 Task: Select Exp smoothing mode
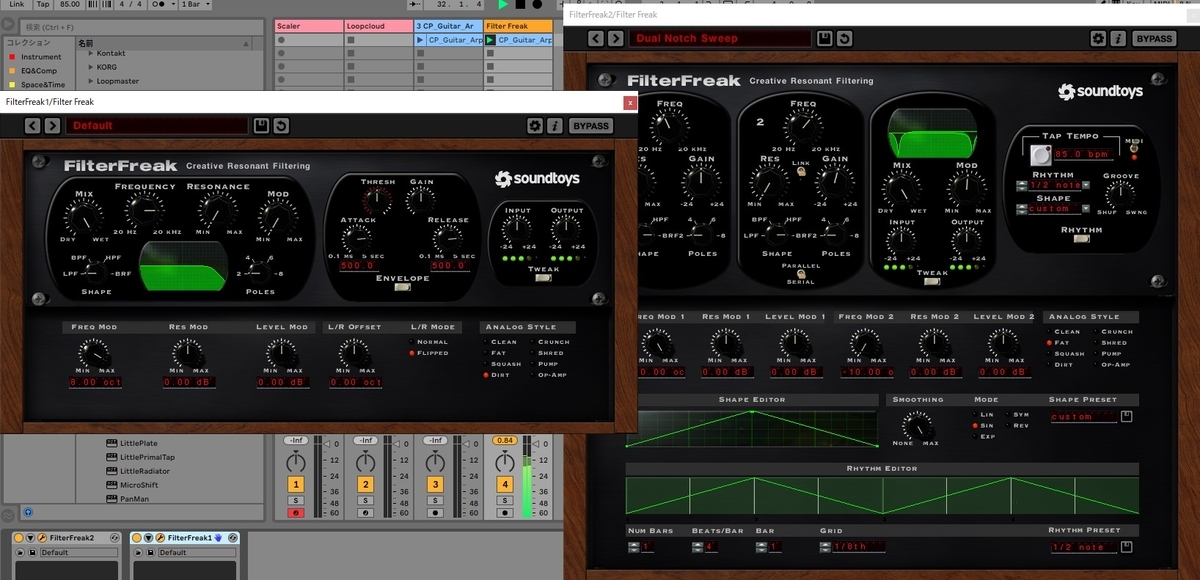tap(983, 436)
